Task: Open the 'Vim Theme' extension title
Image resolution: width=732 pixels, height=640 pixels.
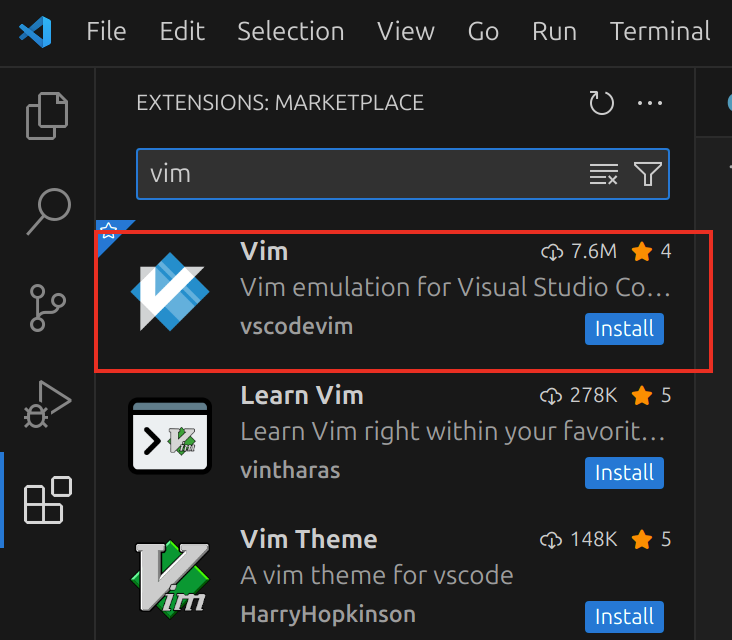Action: pos(309,540)
